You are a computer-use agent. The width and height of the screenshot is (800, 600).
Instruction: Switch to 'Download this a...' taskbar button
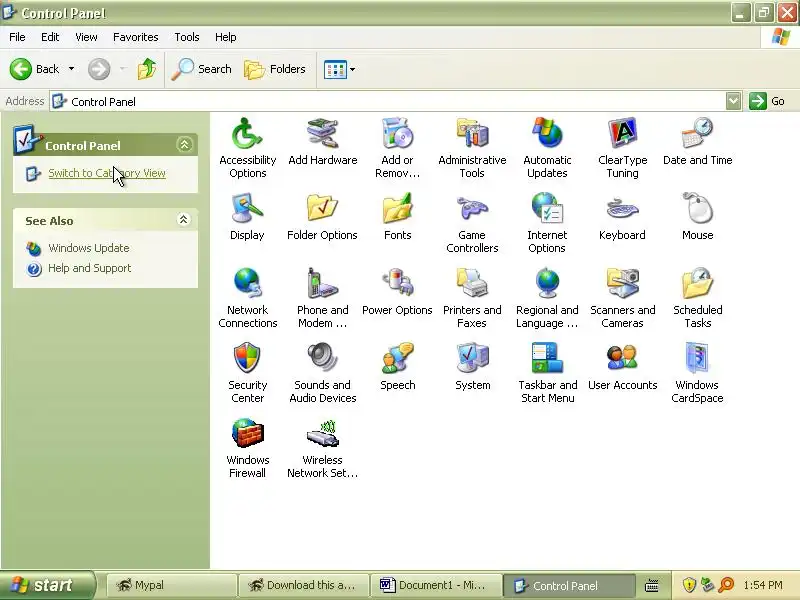(304, 585)
